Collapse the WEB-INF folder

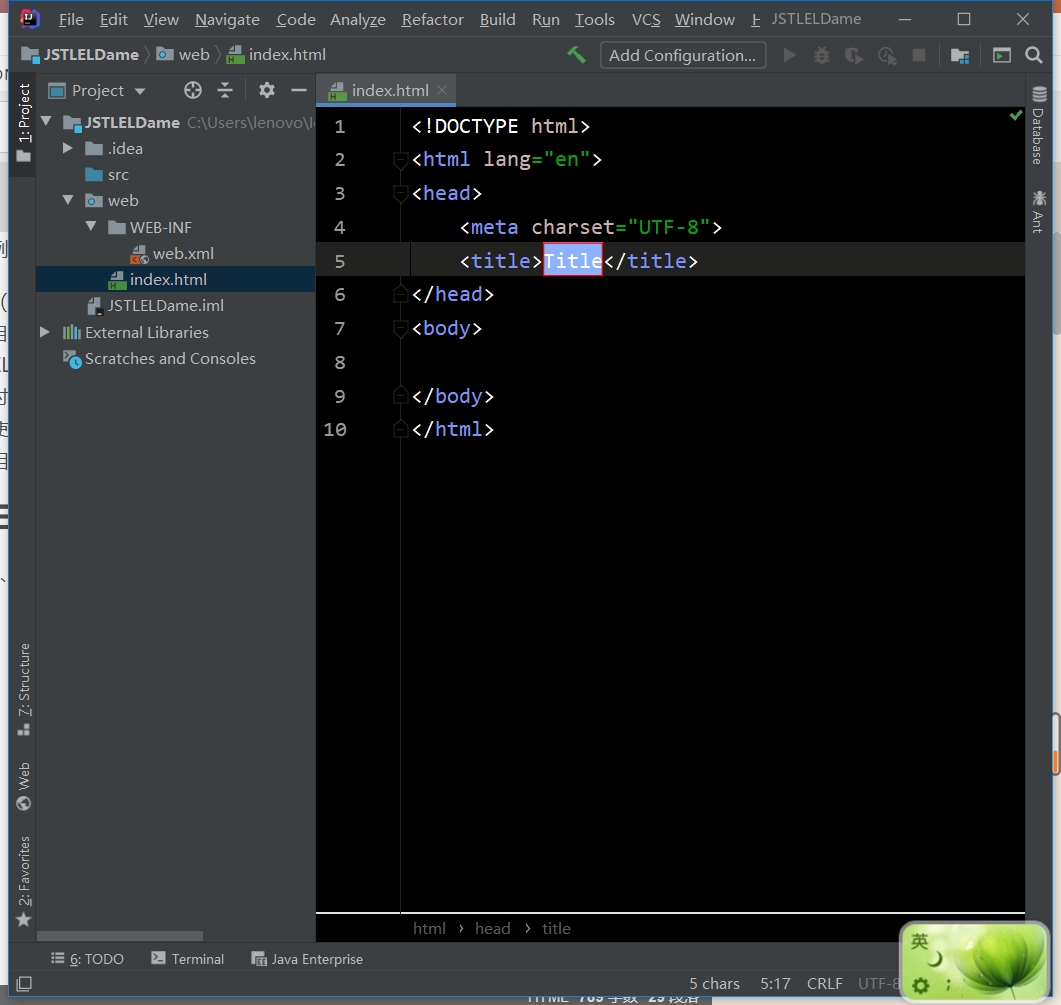(91, 226)
